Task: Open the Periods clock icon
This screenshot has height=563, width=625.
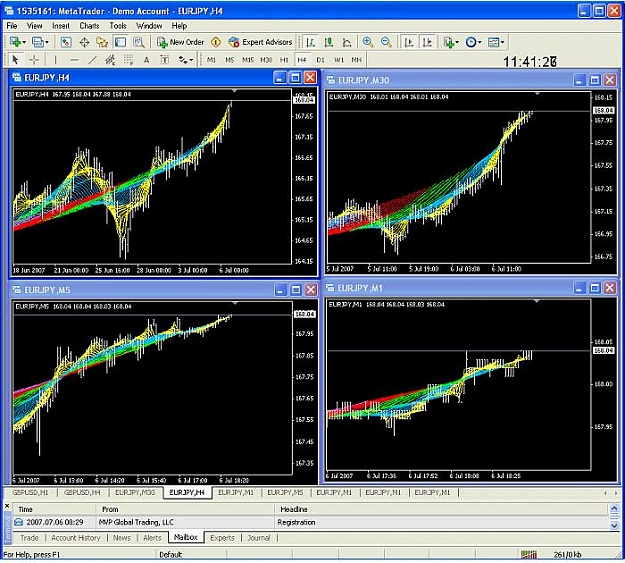Action: point(471,42)
